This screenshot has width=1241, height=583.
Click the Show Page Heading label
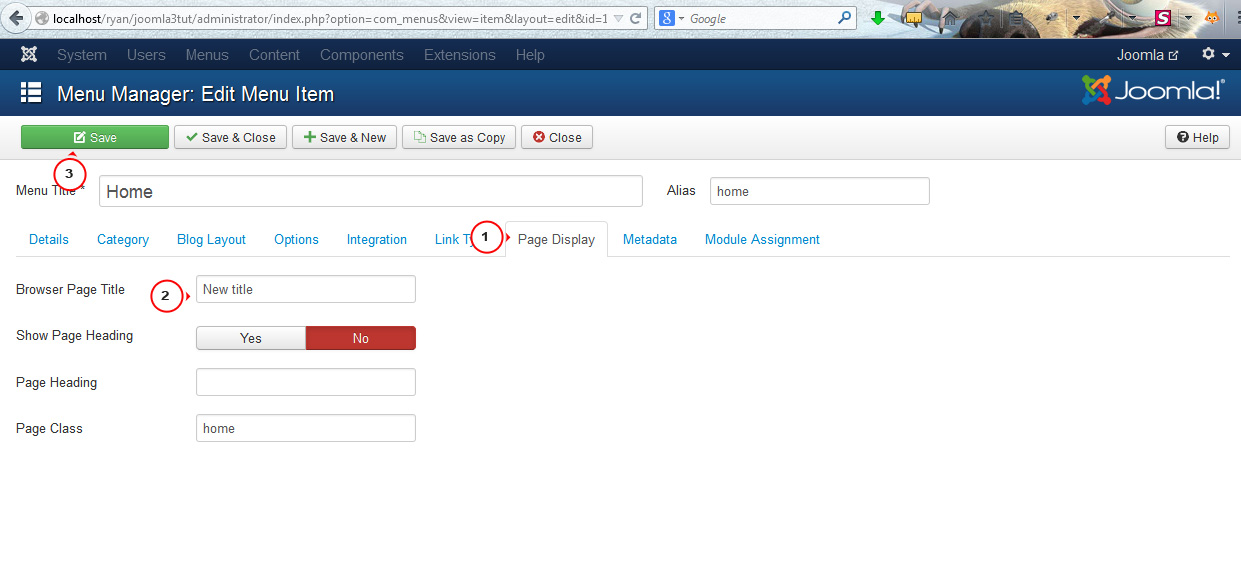click(74, 335)
